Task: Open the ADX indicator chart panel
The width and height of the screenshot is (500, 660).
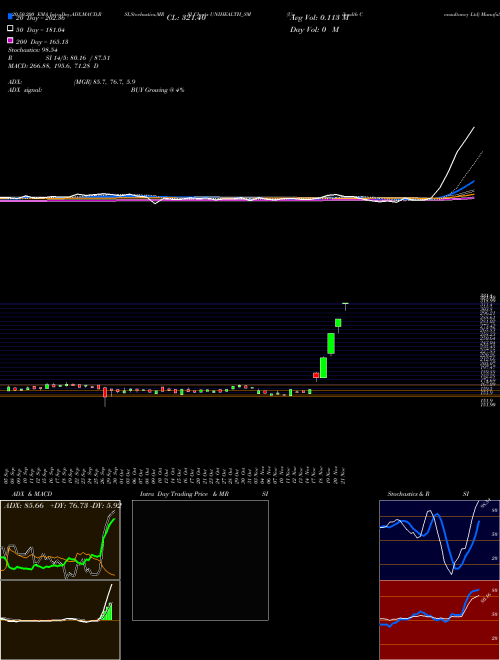Action: pos(60,540)
